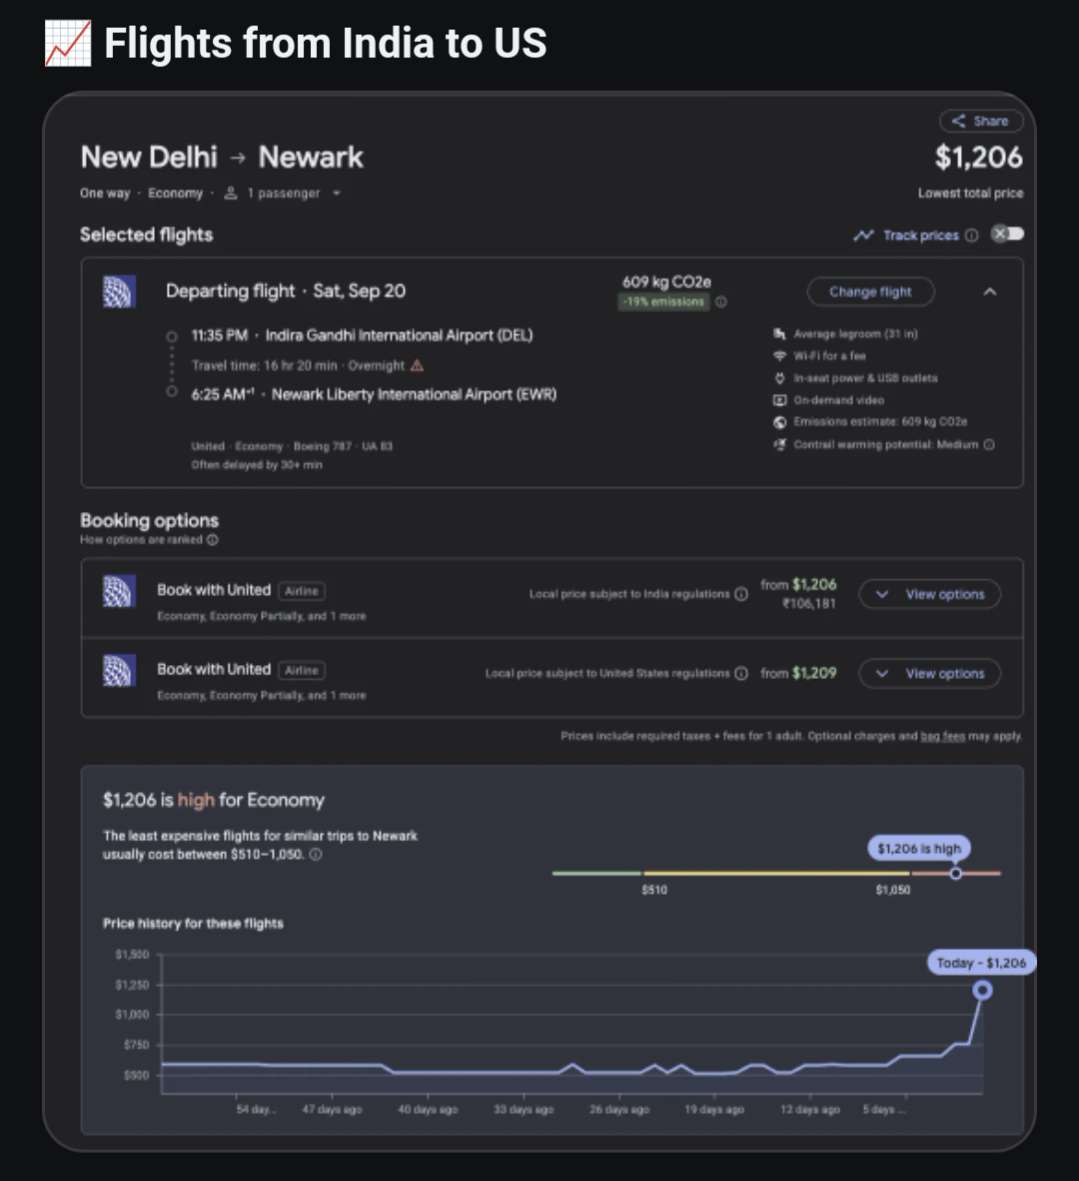Click the Travel time: 16 hr 20 min text
This screenshot has height=1181, width=1079.
click(264, 365)
